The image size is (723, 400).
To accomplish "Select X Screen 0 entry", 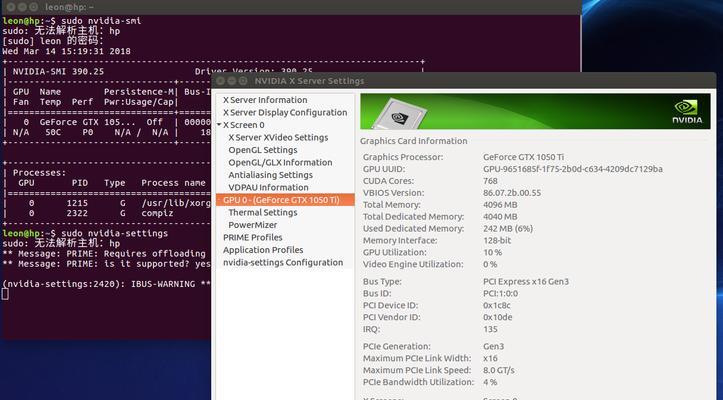I will (x=243, y=125).
